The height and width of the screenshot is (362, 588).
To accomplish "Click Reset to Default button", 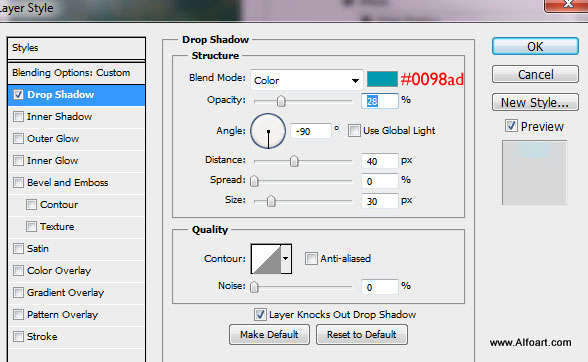I will (x=362, y=334).
